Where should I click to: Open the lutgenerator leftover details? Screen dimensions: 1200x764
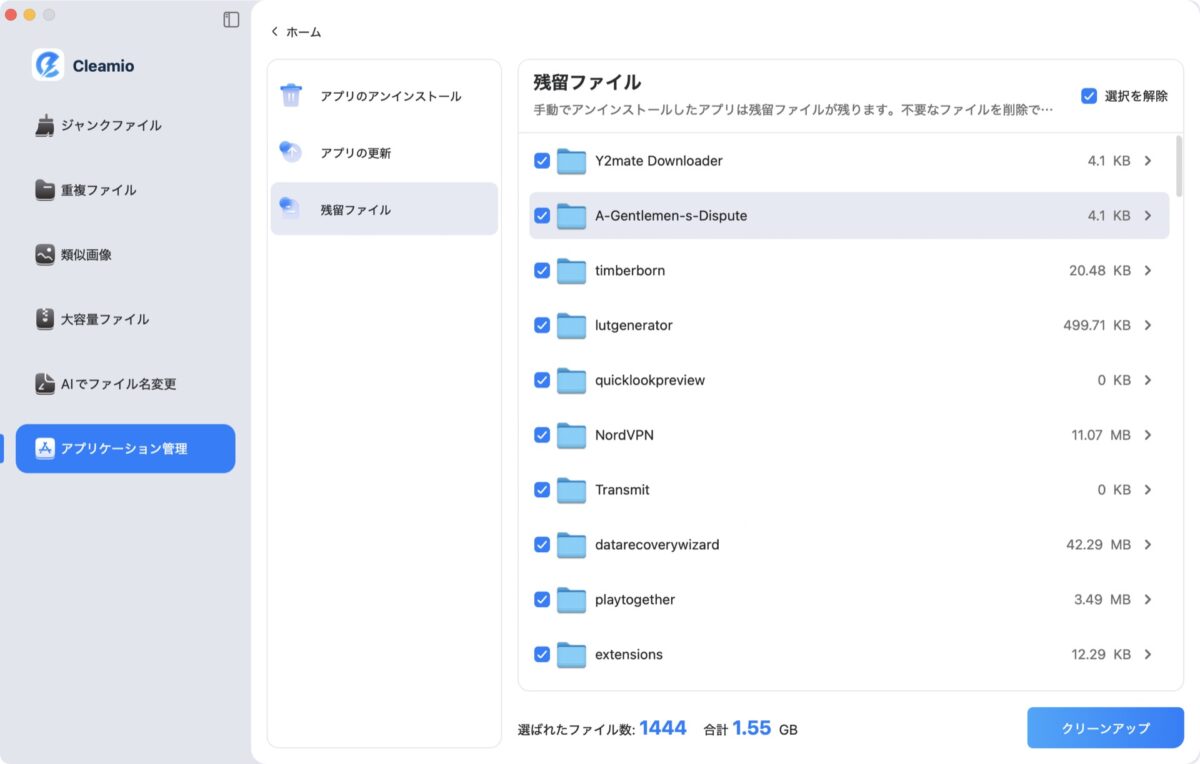point(1148,325)
